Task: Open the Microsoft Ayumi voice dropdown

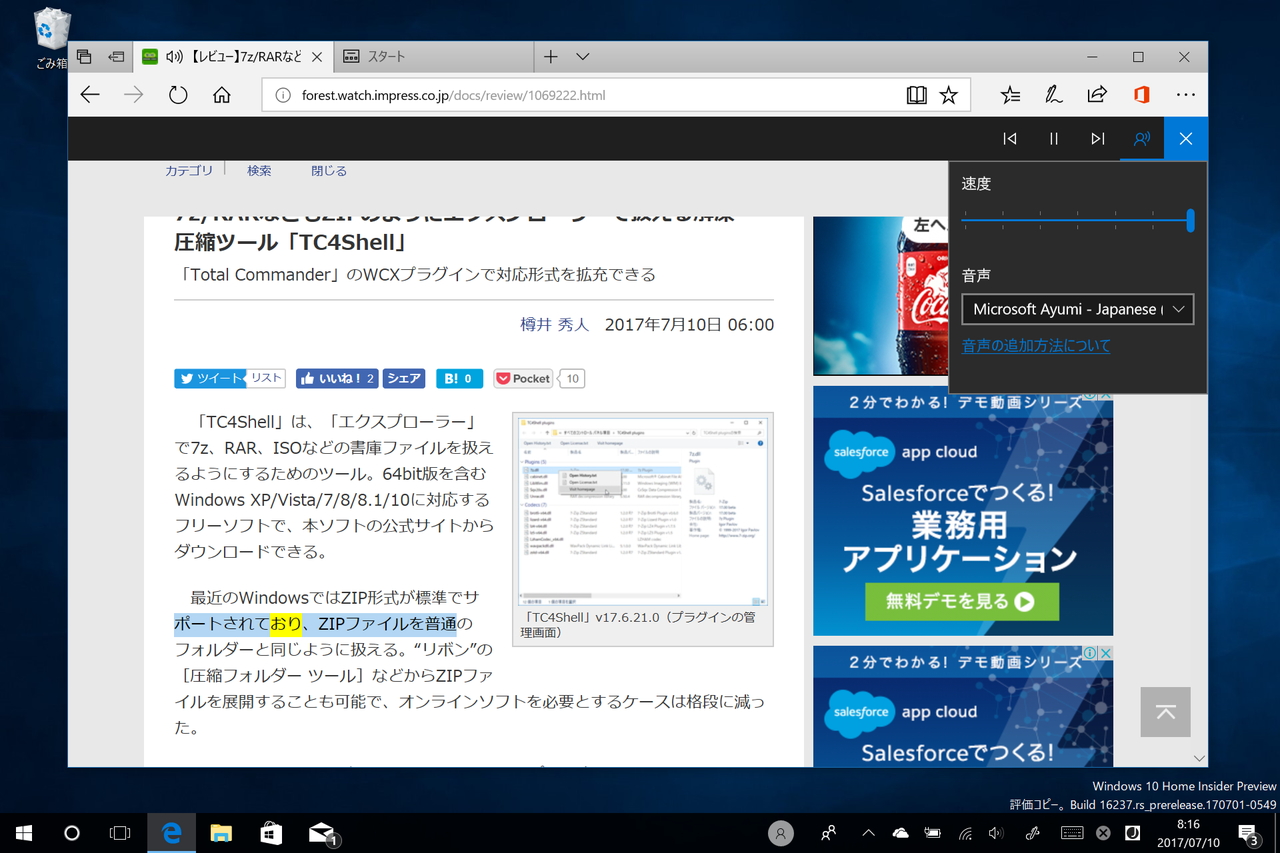Action: pyautogui.click(x=1077, y=309)
